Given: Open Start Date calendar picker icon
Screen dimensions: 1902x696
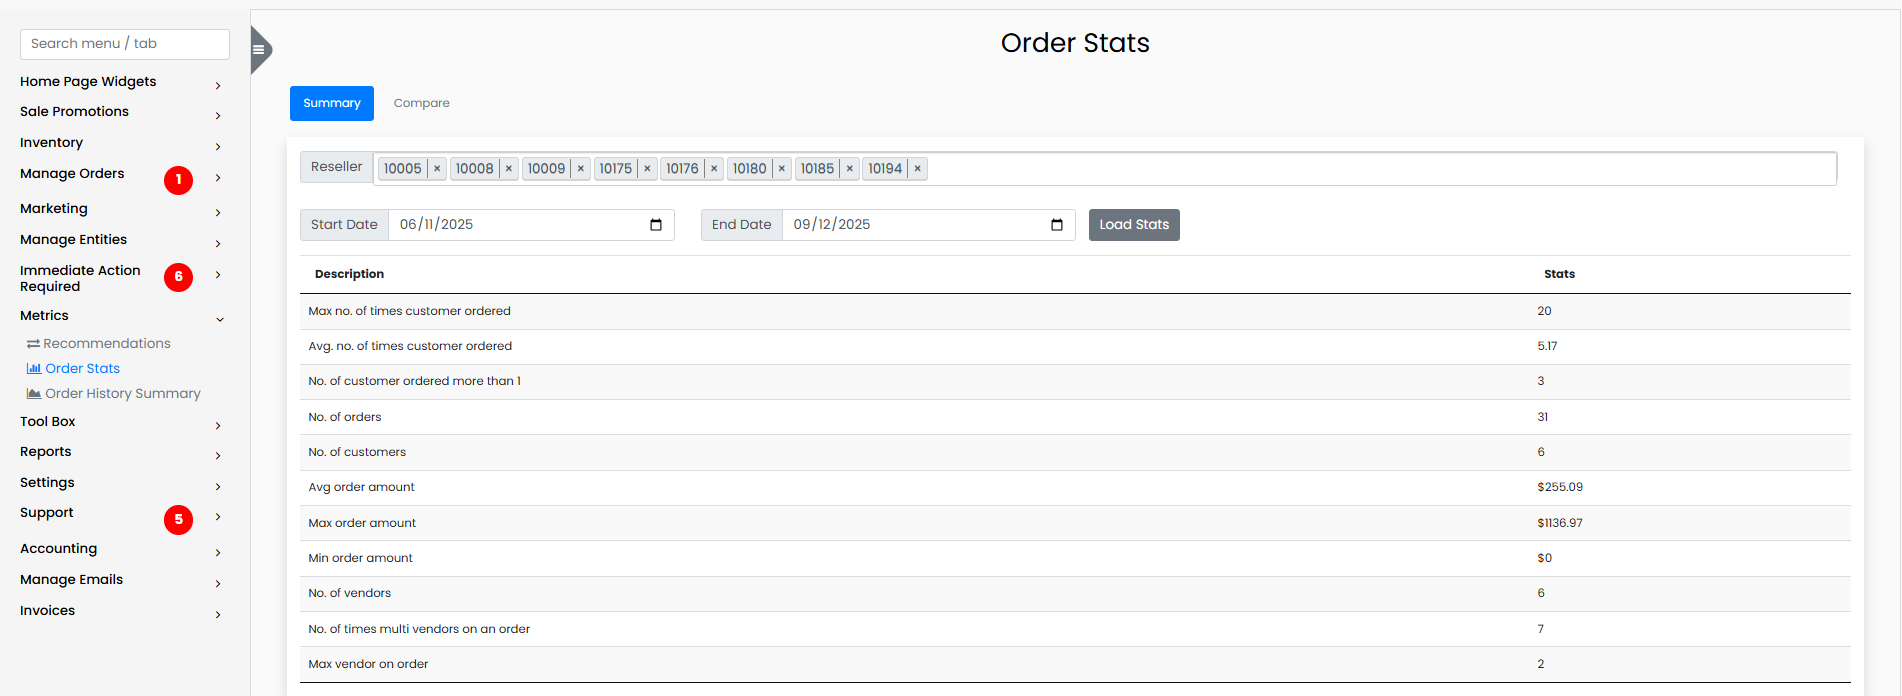Looking at the screenshot, I should (x=656, y=225).
